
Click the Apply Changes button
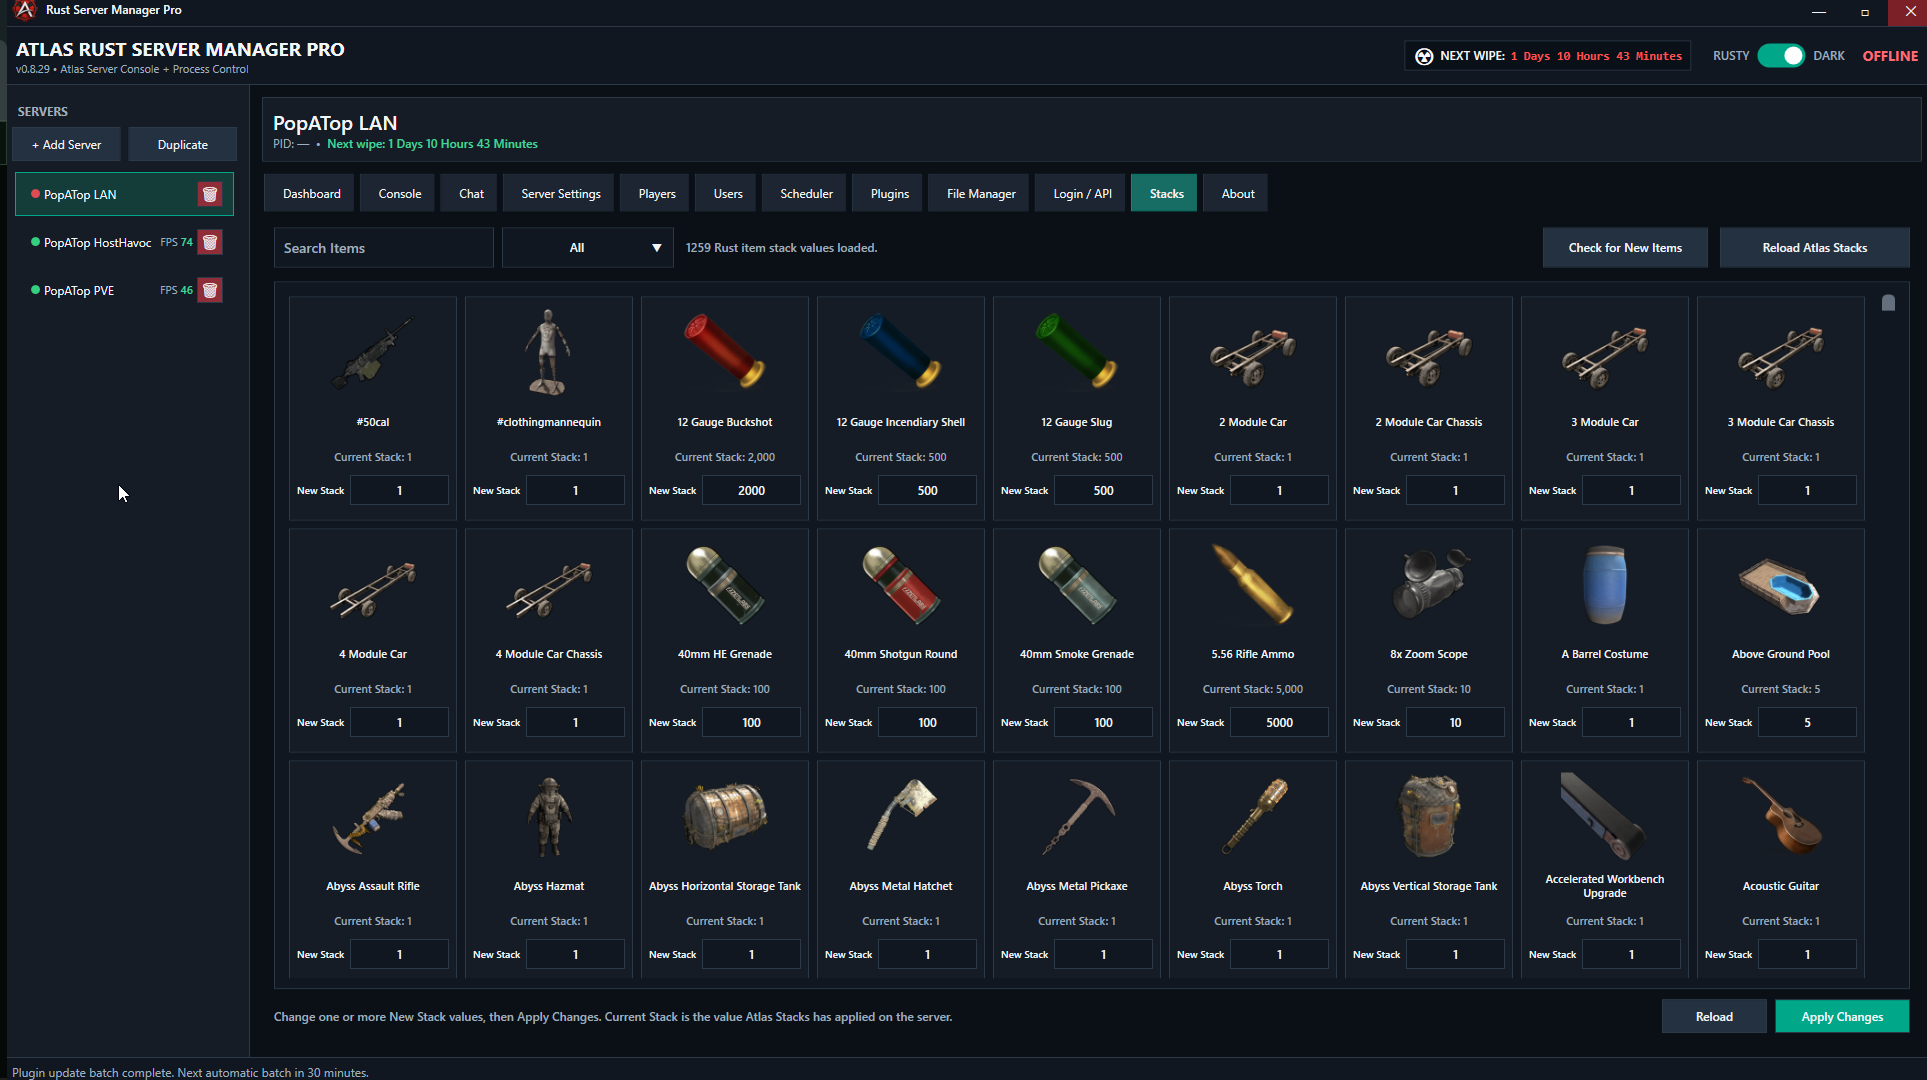[1842, 1017]
